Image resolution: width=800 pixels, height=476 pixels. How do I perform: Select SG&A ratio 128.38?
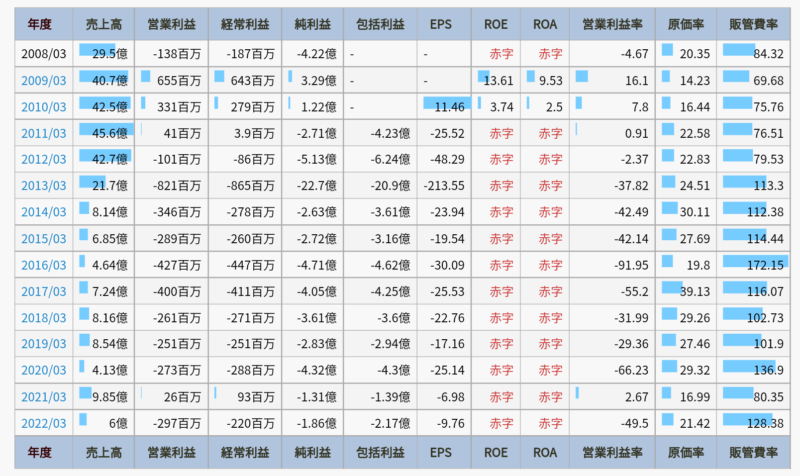pos(765,423)
